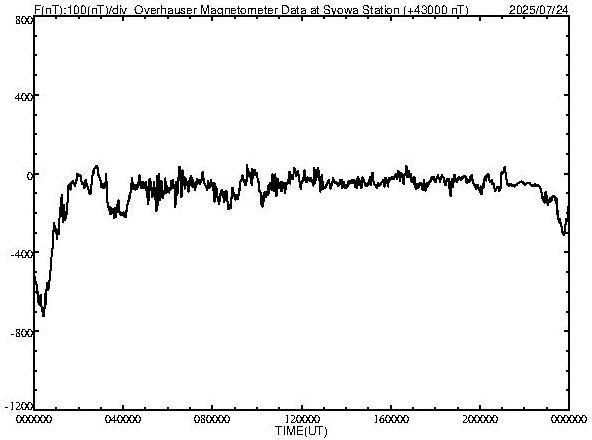
Task: Click the rightmost 000000 time label
Action: click(569, 419)
